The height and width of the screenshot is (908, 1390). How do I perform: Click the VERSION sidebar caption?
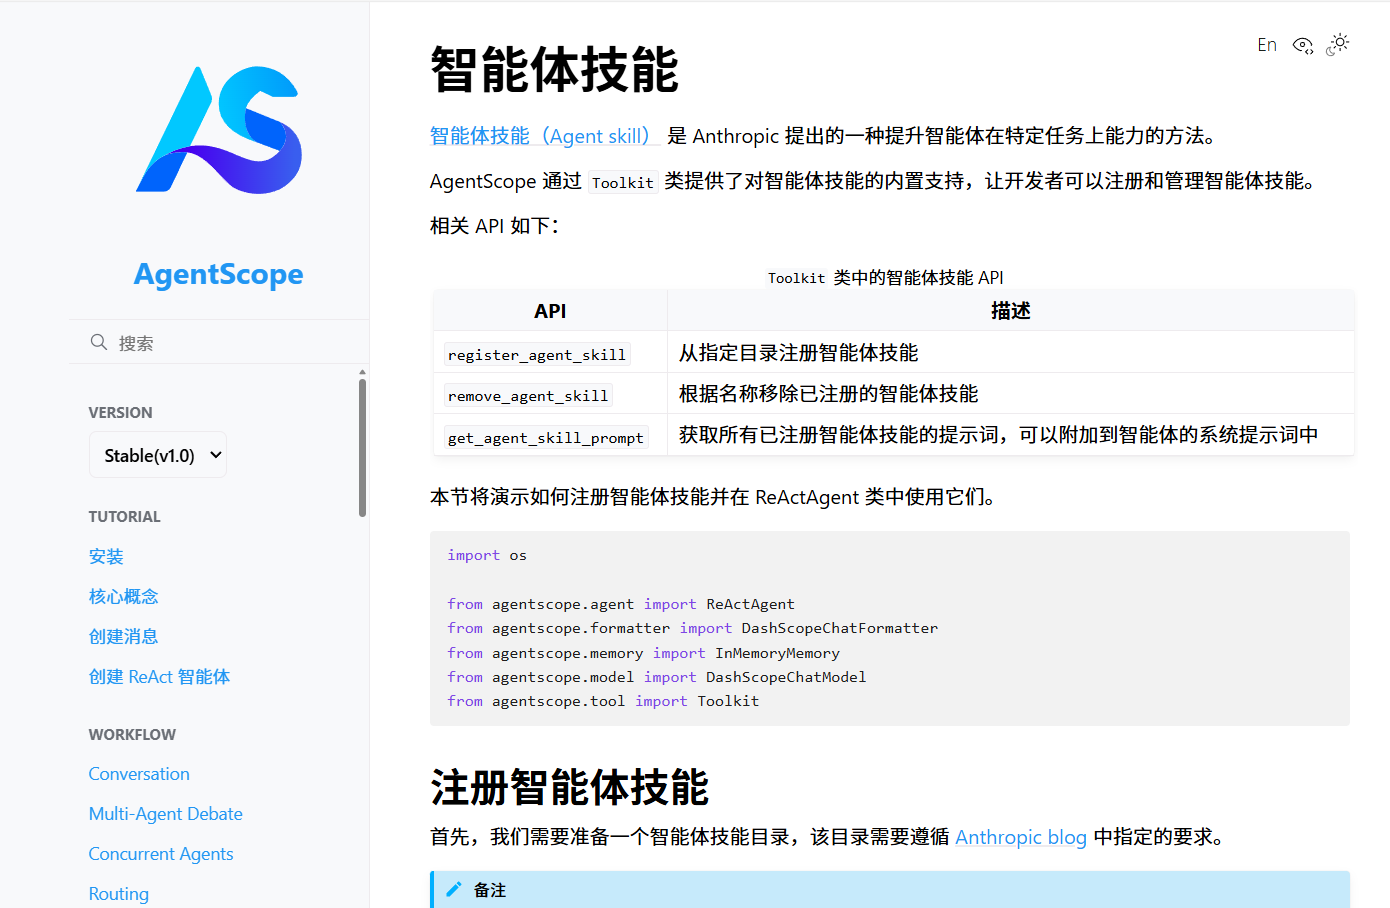point(121,412)
